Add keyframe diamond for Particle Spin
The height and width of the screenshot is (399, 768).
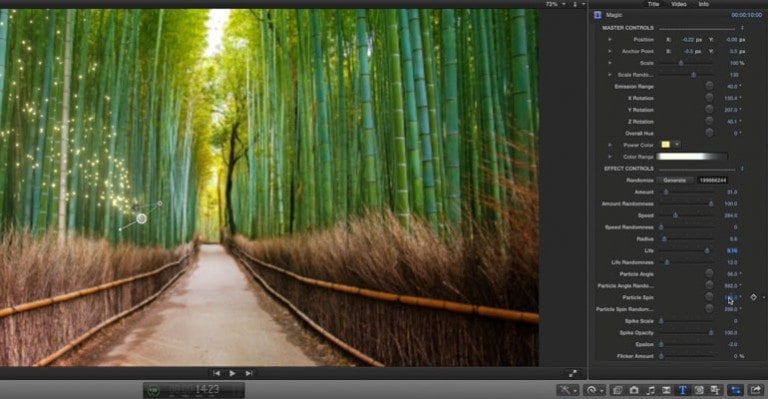(x=753, y=297)
